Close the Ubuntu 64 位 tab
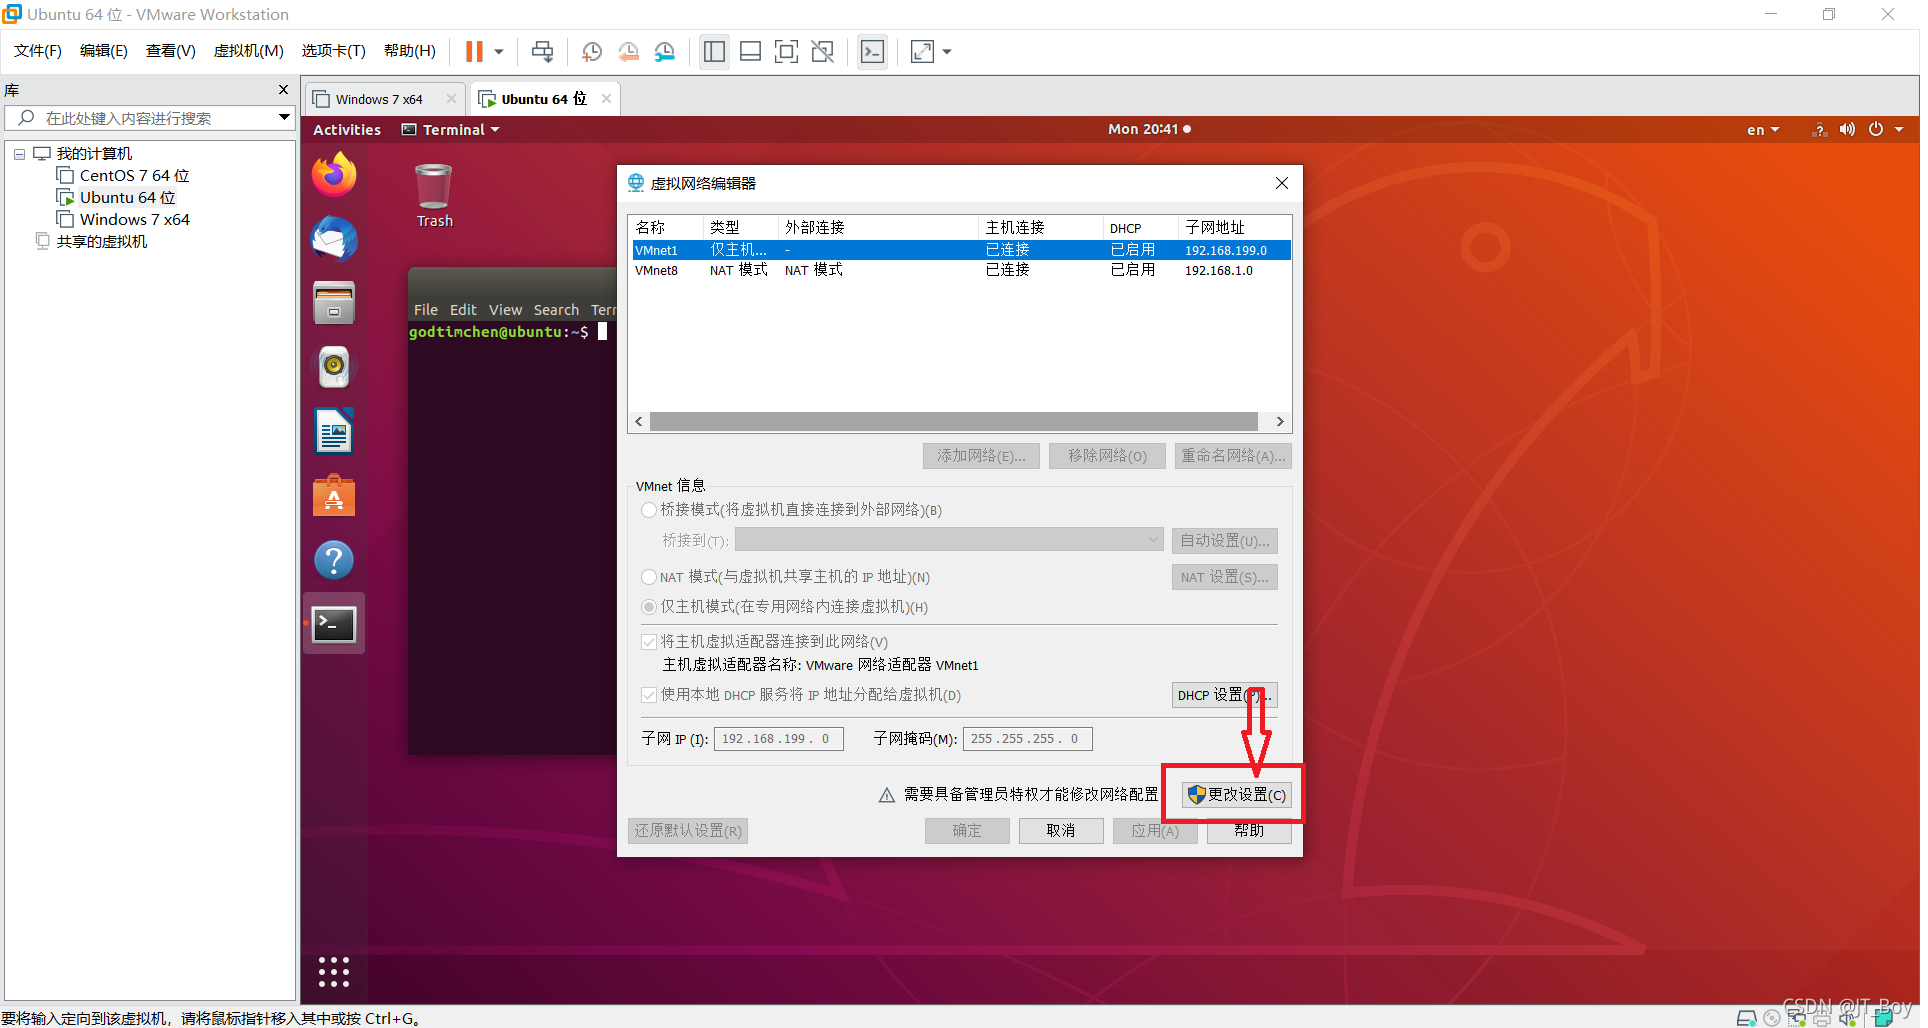 point(606,98)
